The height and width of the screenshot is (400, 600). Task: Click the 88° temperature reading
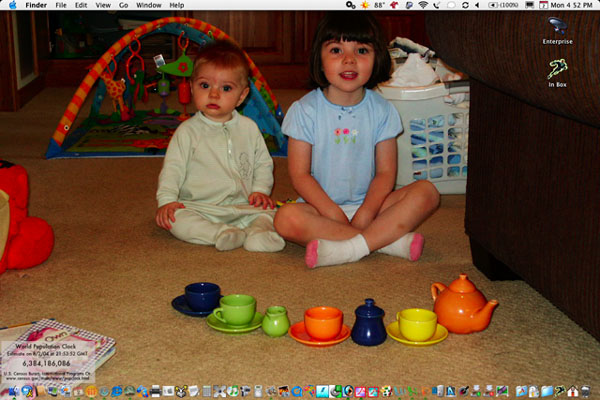pyautogui.click(x=379, y=5)
